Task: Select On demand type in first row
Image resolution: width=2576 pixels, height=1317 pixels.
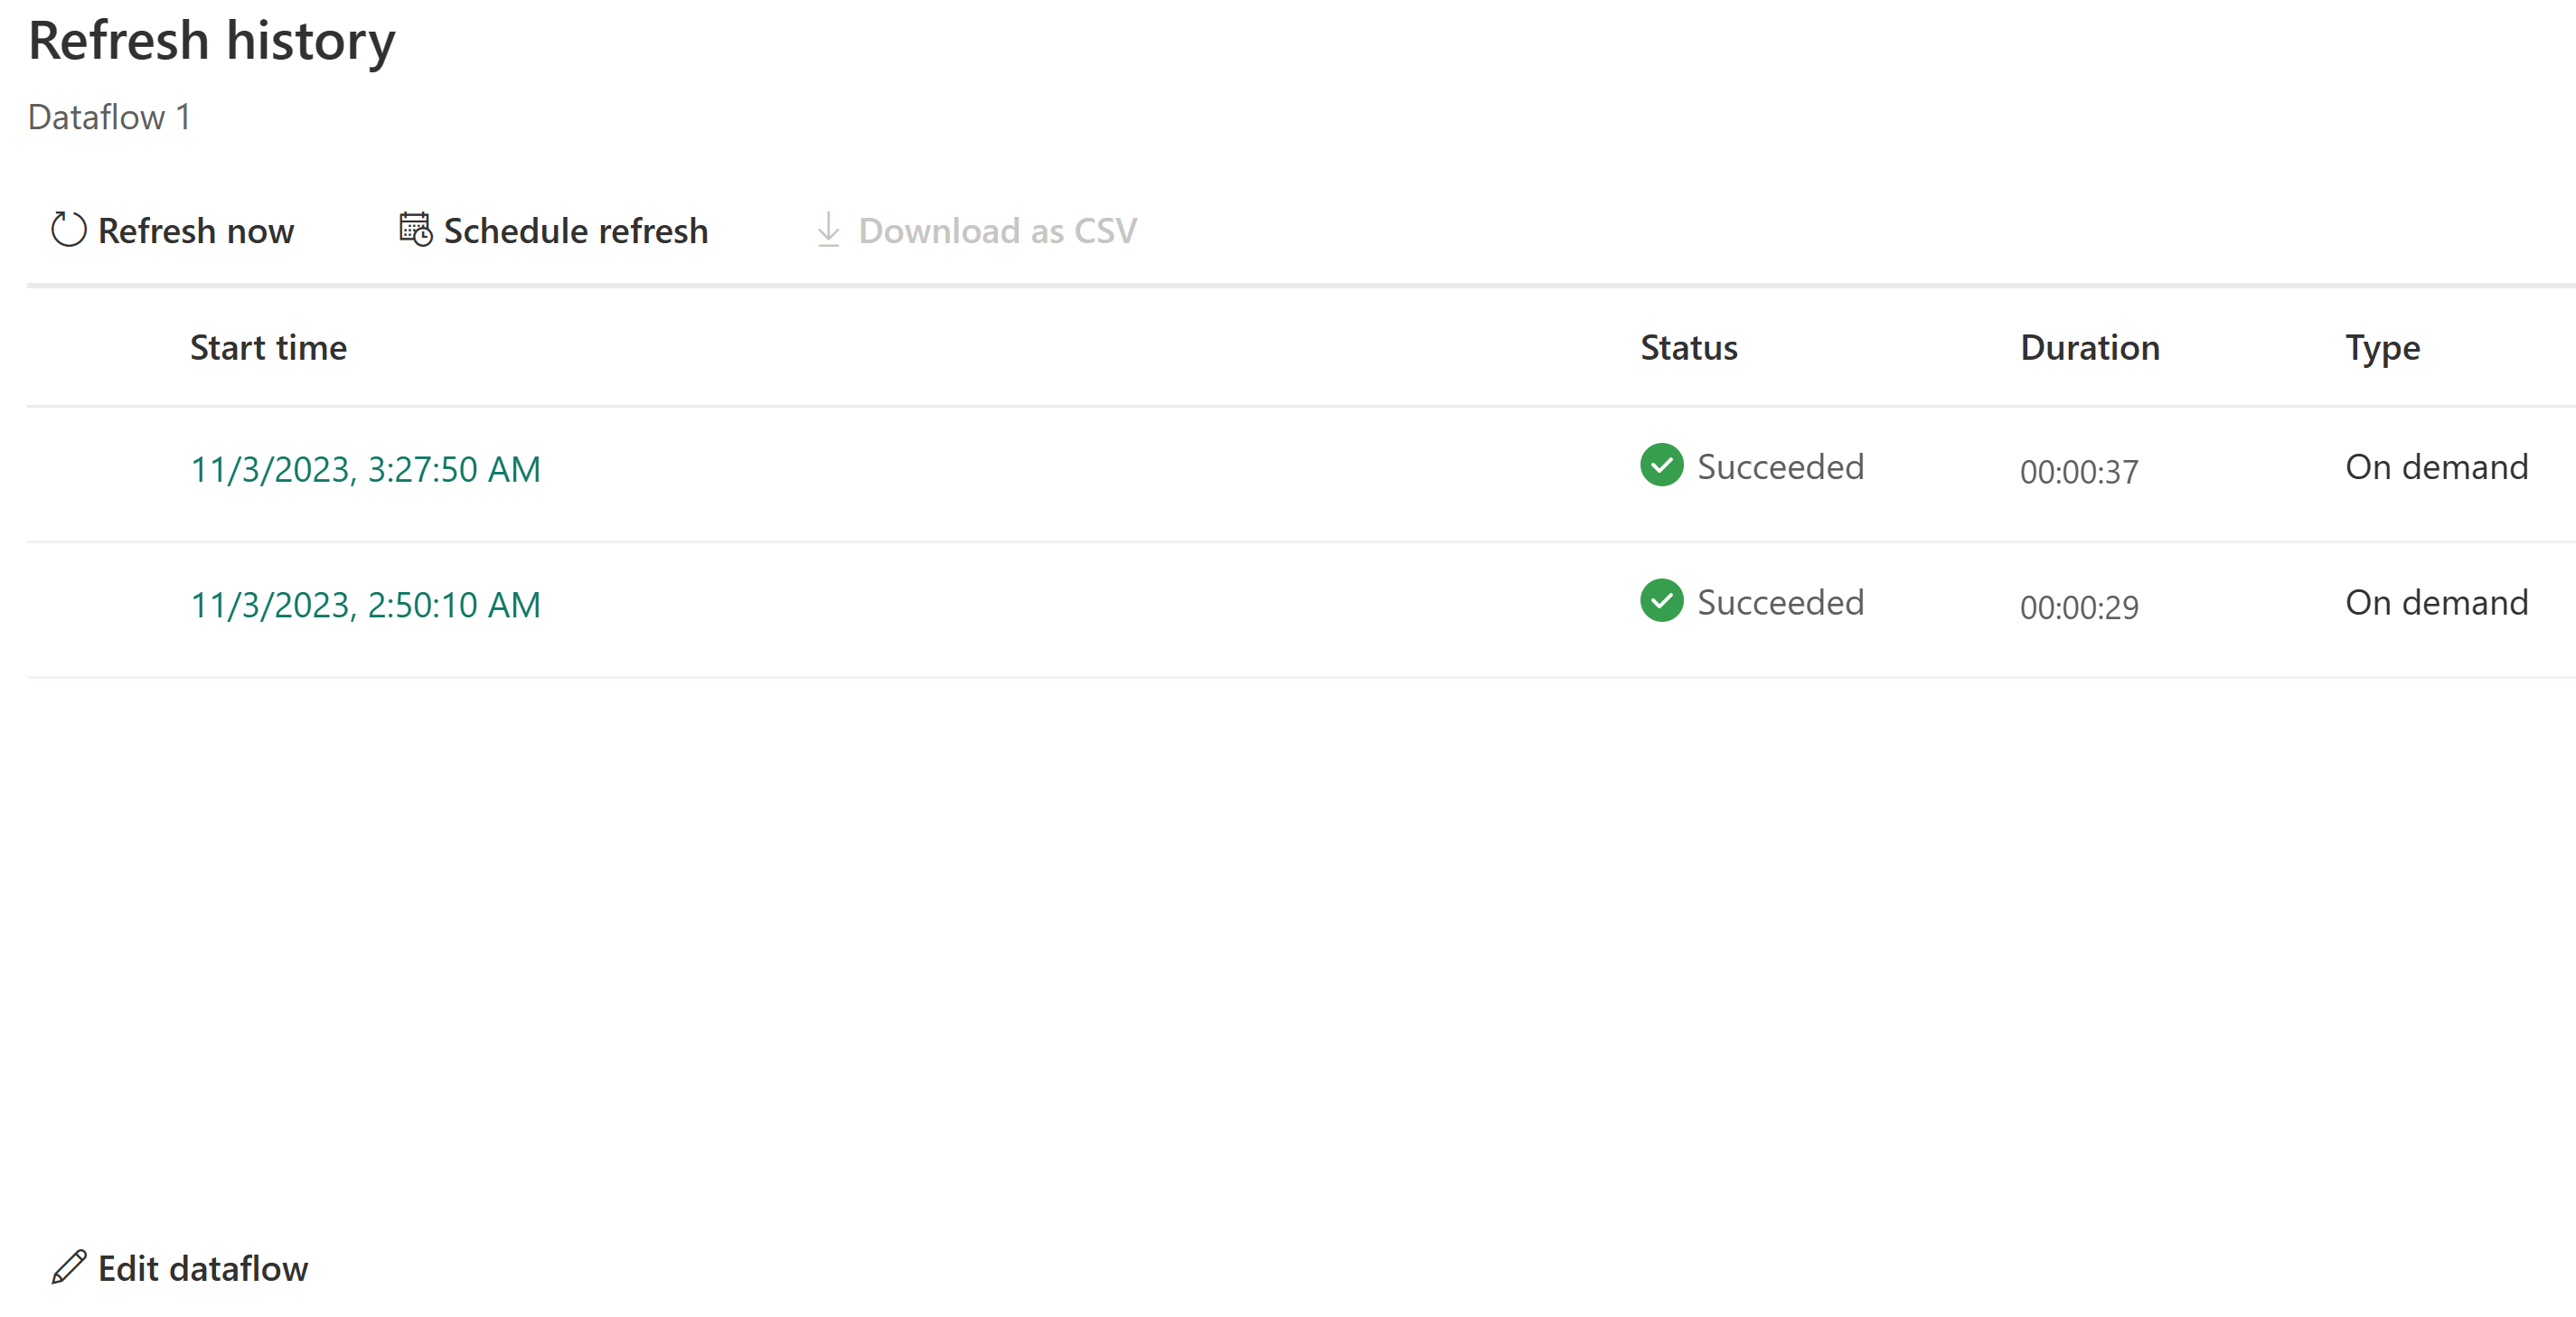Action: point(2437,467)
